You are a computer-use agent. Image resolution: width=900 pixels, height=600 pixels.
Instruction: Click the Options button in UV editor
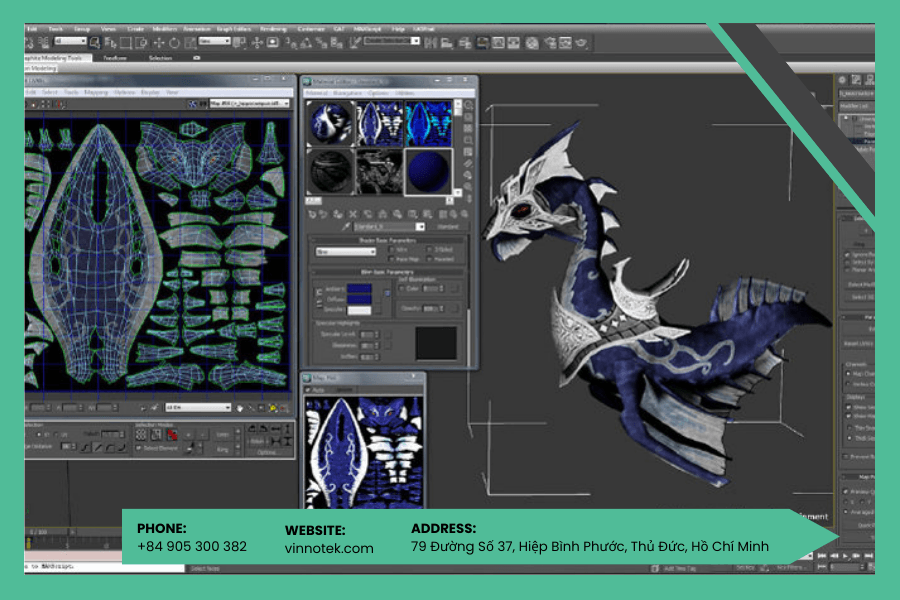point(266,452)
